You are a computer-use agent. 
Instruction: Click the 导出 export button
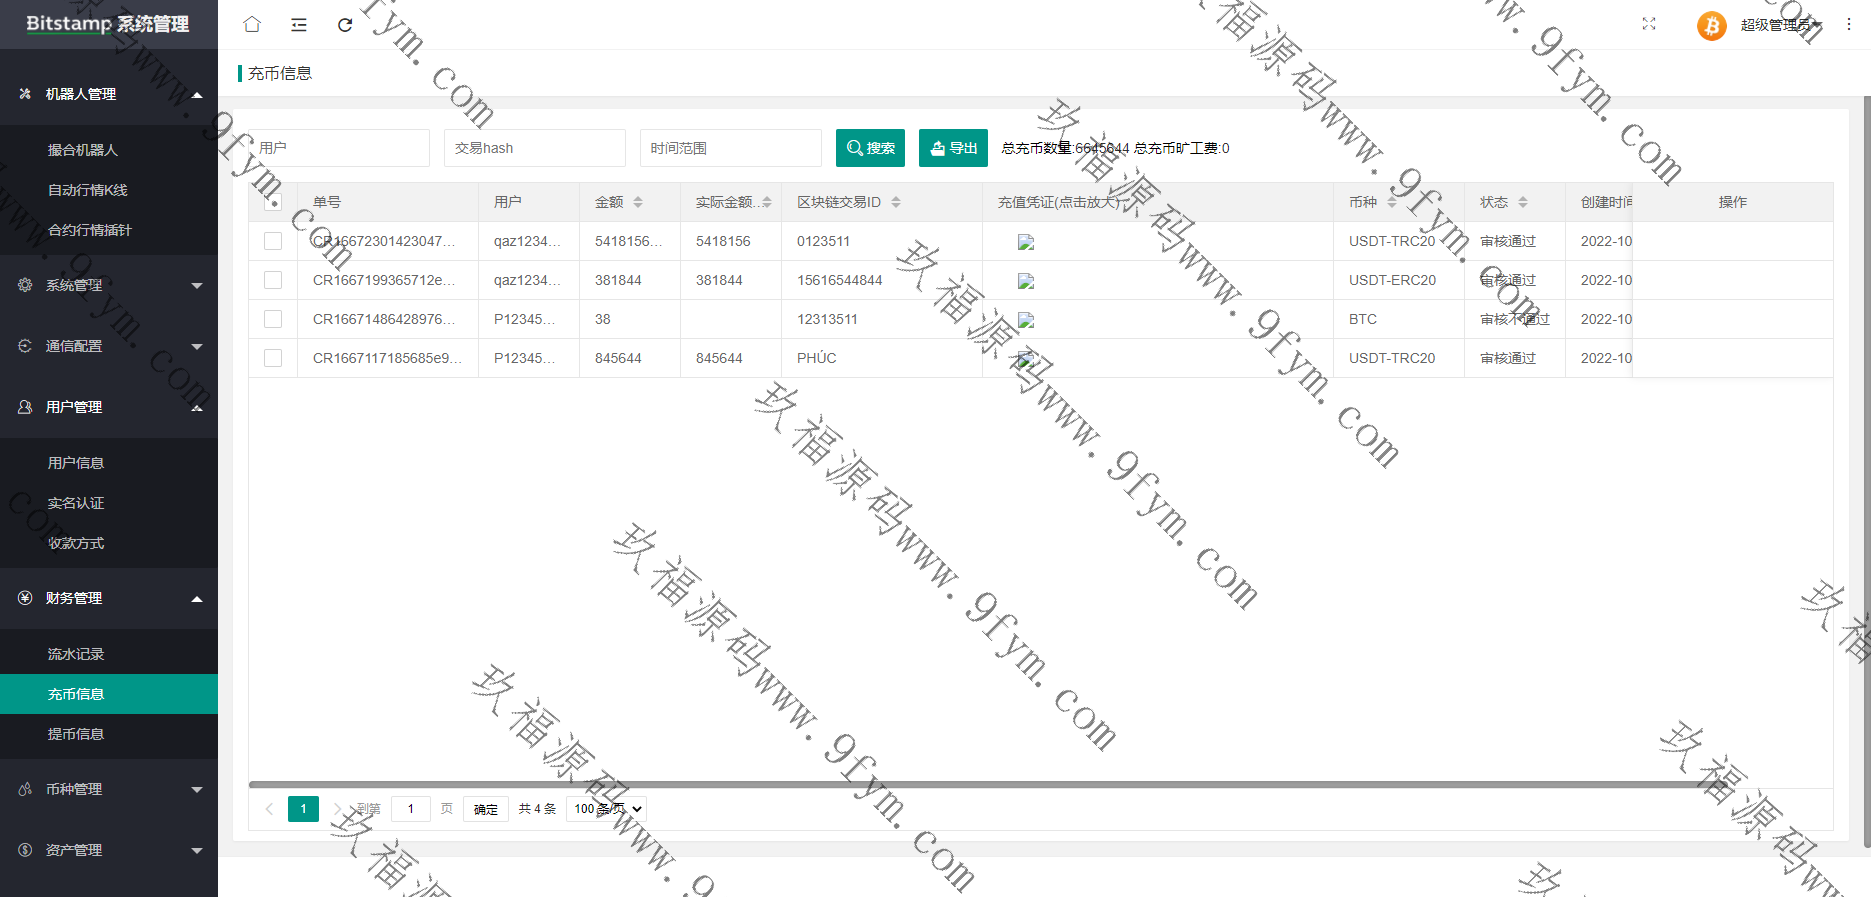coord(953,148)
